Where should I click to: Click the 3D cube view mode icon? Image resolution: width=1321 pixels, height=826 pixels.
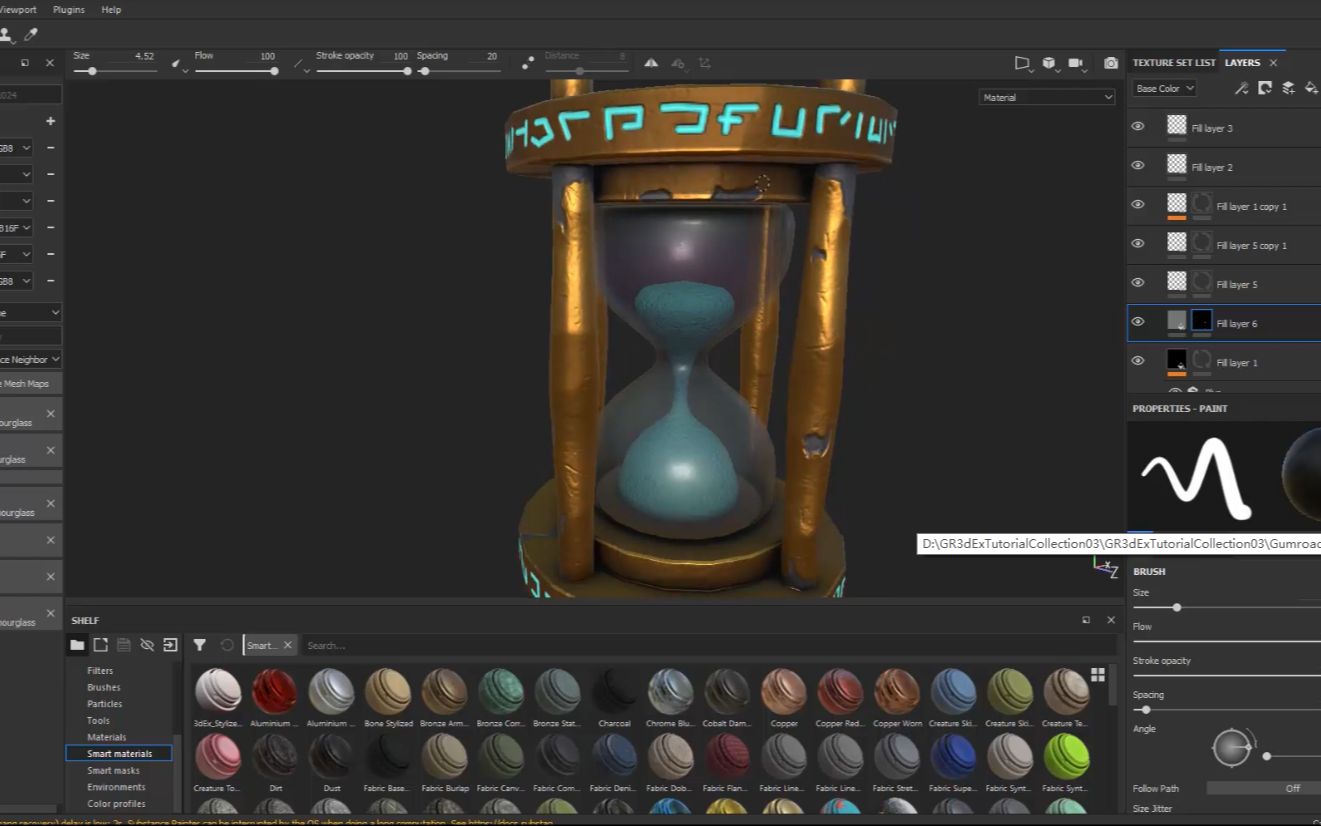click(1049, 63)
